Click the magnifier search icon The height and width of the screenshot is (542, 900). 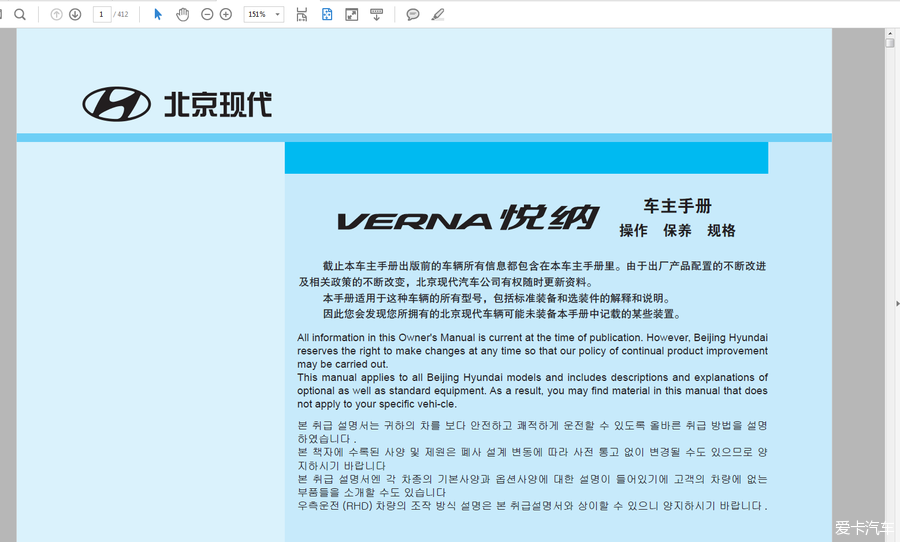pos(20,14)
